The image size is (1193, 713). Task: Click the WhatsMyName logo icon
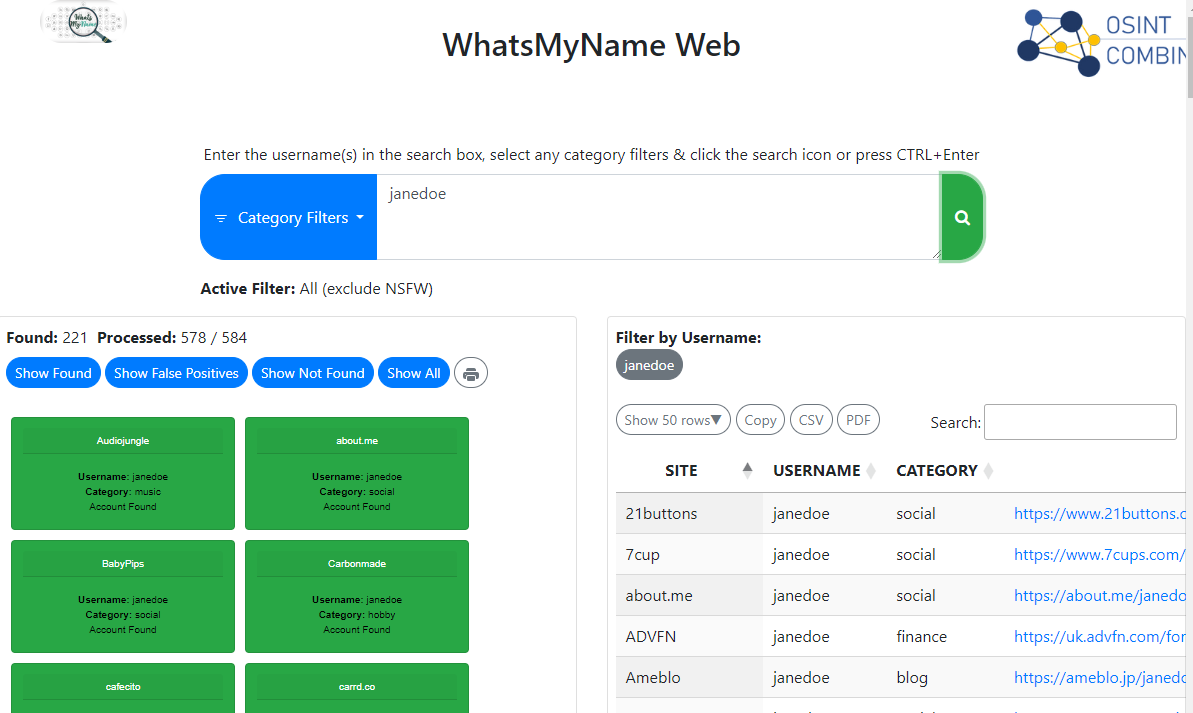84,22
